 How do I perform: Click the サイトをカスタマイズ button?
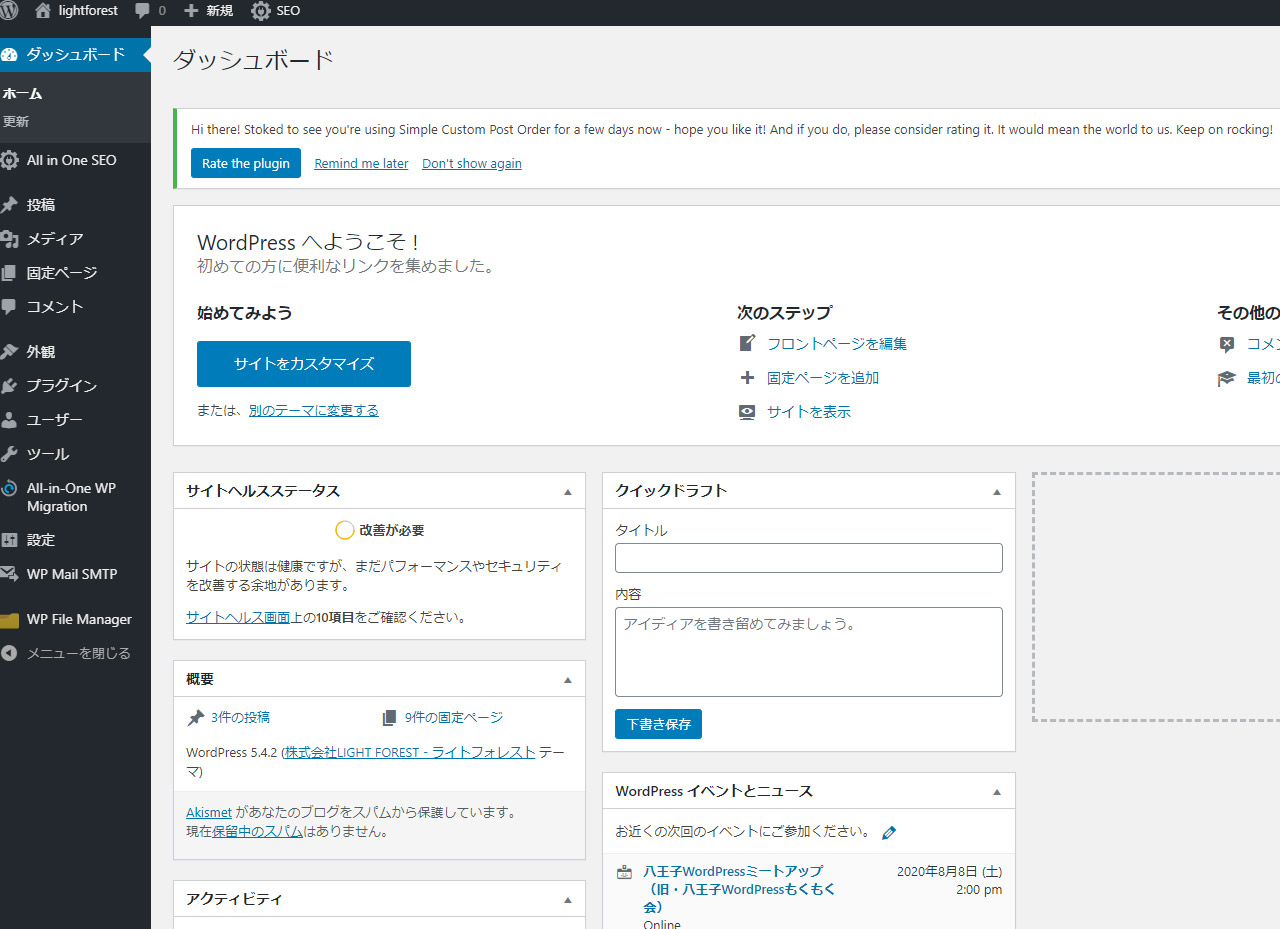click(x=304, y=364)
